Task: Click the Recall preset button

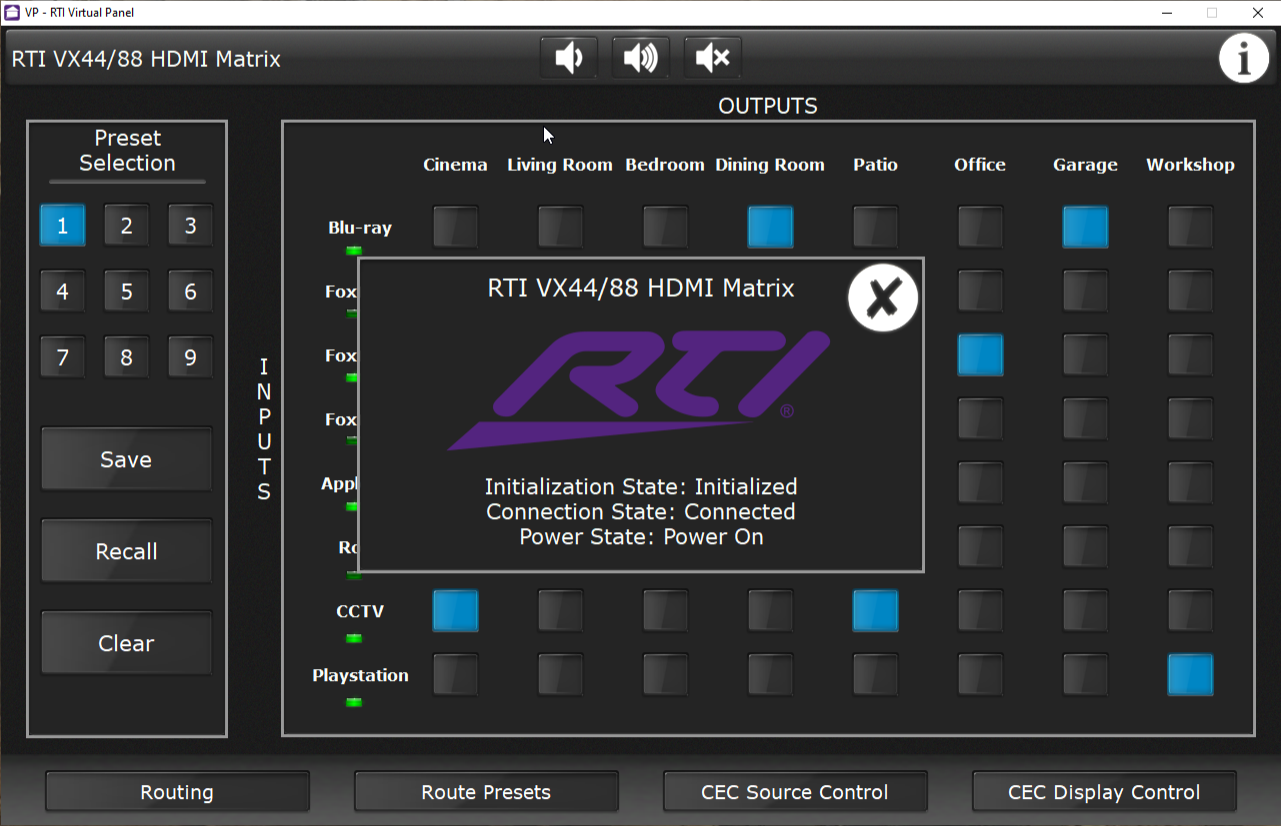Action: pos(126,551)
